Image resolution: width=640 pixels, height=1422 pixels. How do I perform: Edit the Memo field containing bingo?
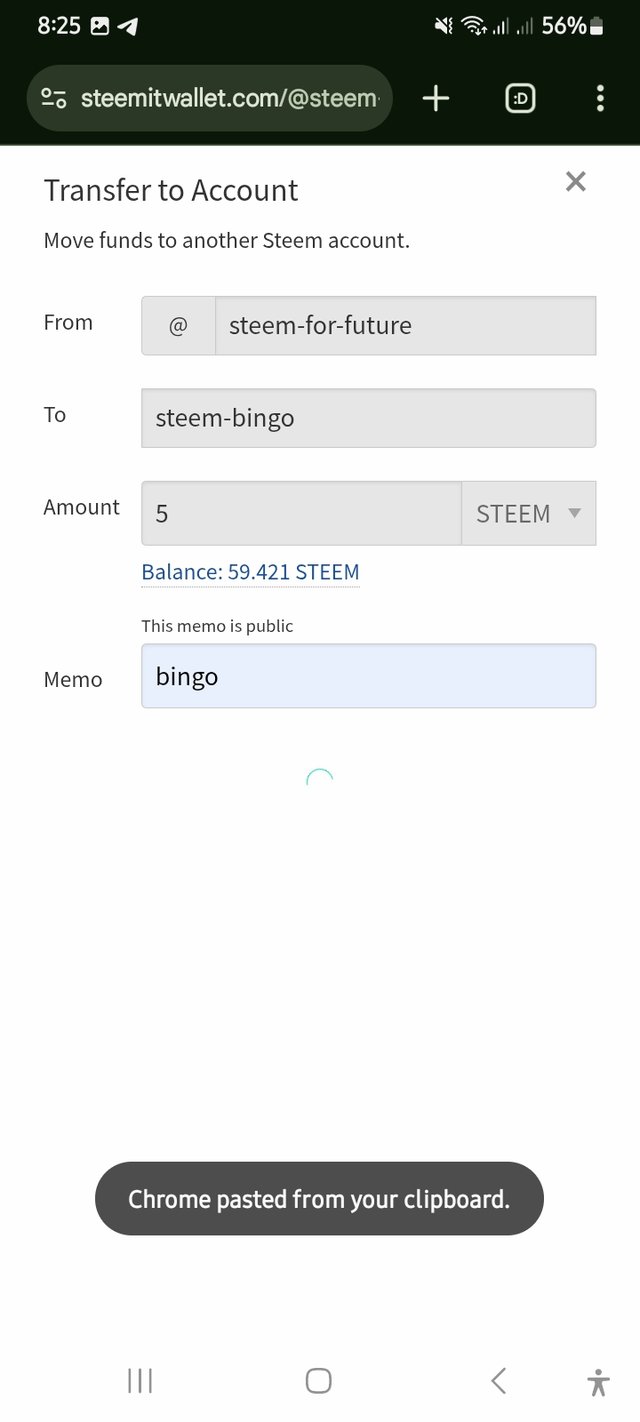[368, 676]
